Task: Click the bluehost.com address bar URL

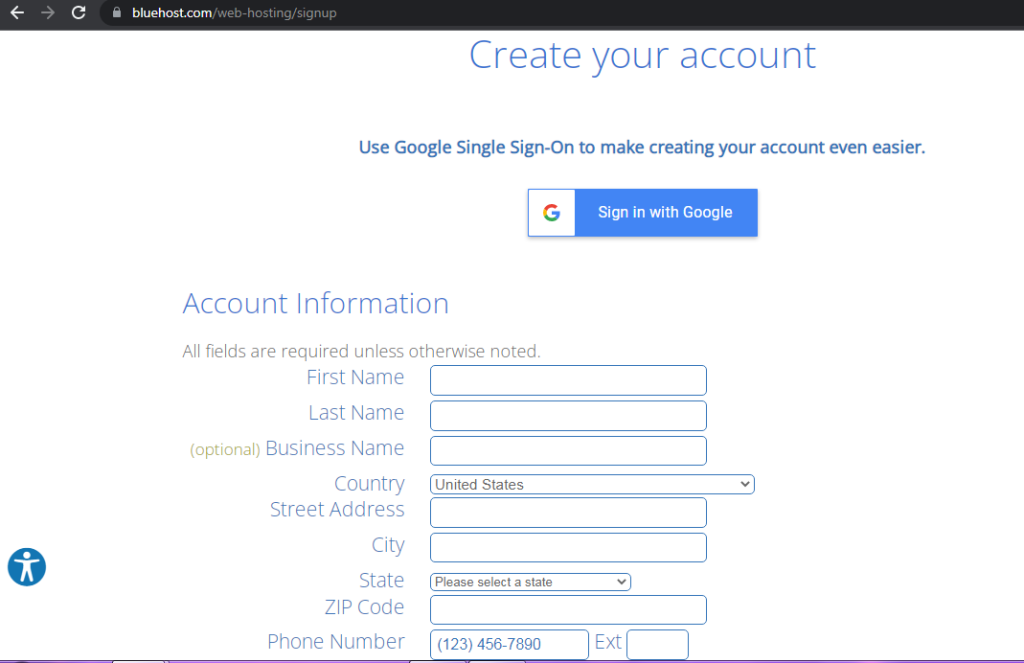Action: pyautogui.click(x=234, y=12)
